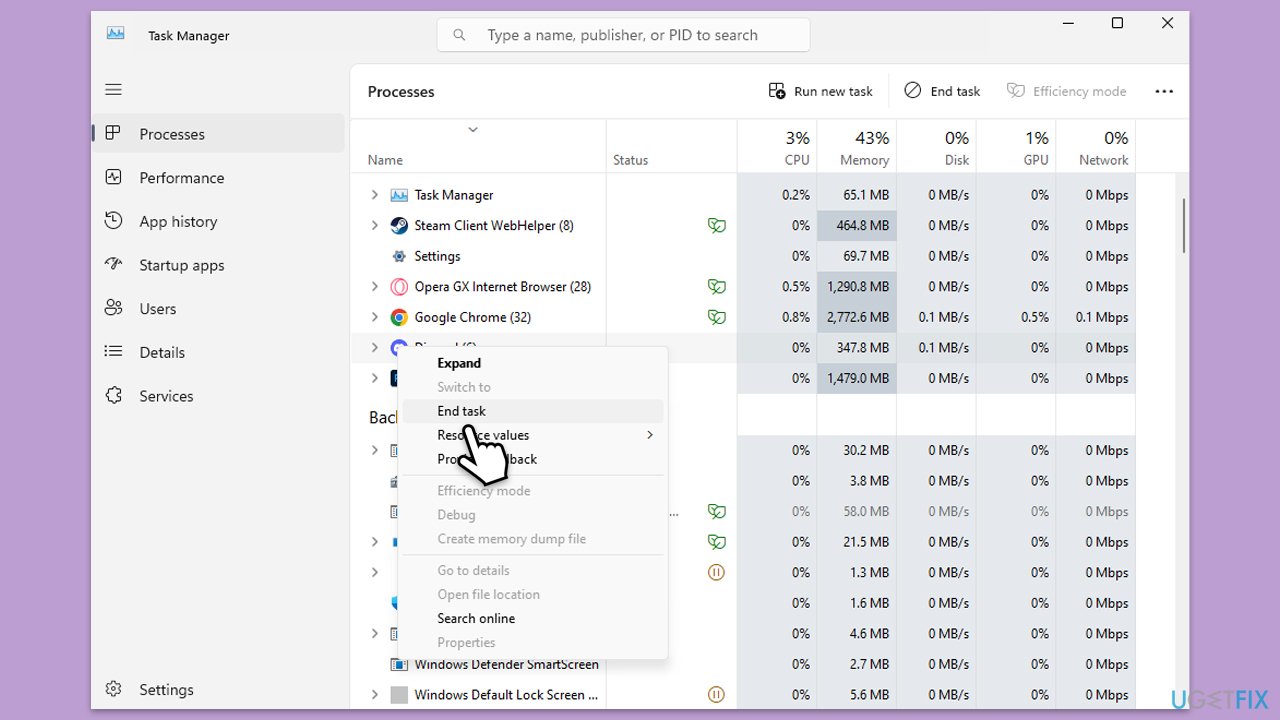Image resolution: width=1280 pixels, height=720 pixels.
Task: Click the search box for name, publisher, or PID
Action: pyautogui.click(x=623, y=35)
